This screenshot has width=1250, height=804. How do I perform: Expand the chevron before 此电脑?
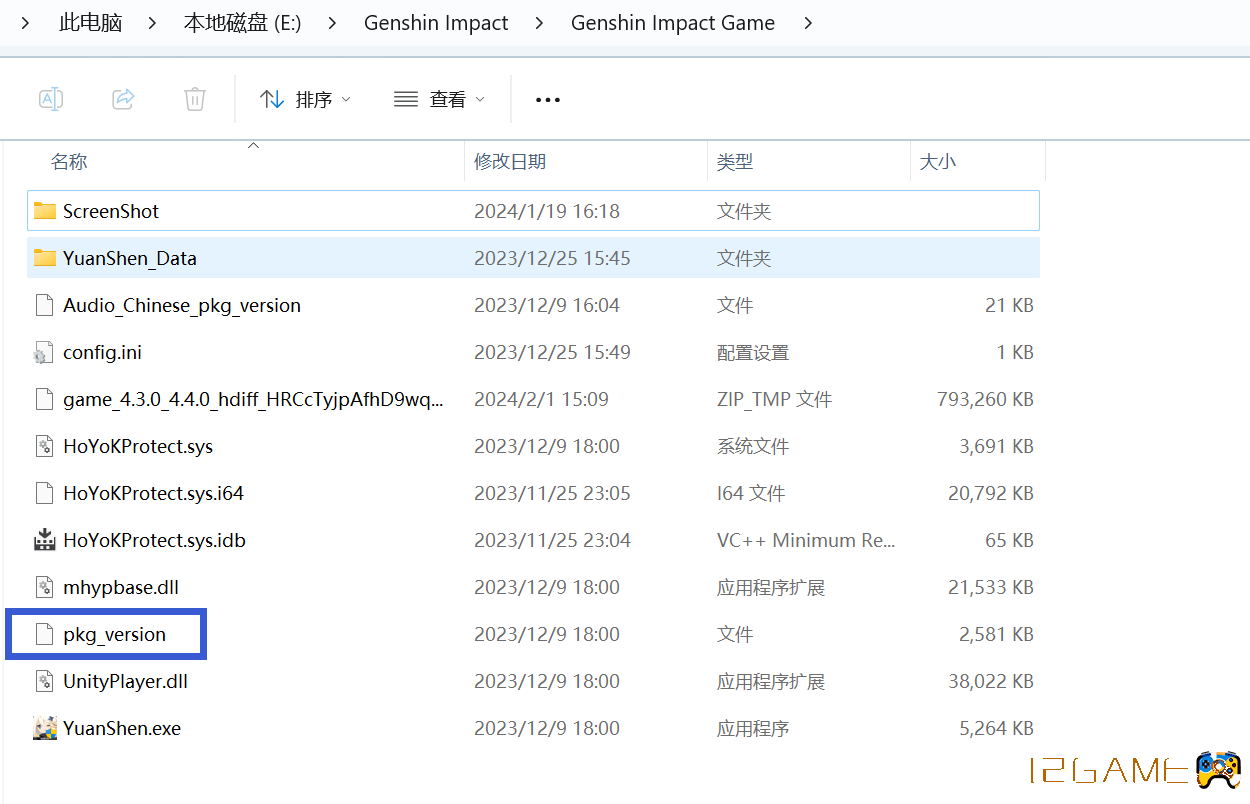pyautogui.click(x=26, y=23)
